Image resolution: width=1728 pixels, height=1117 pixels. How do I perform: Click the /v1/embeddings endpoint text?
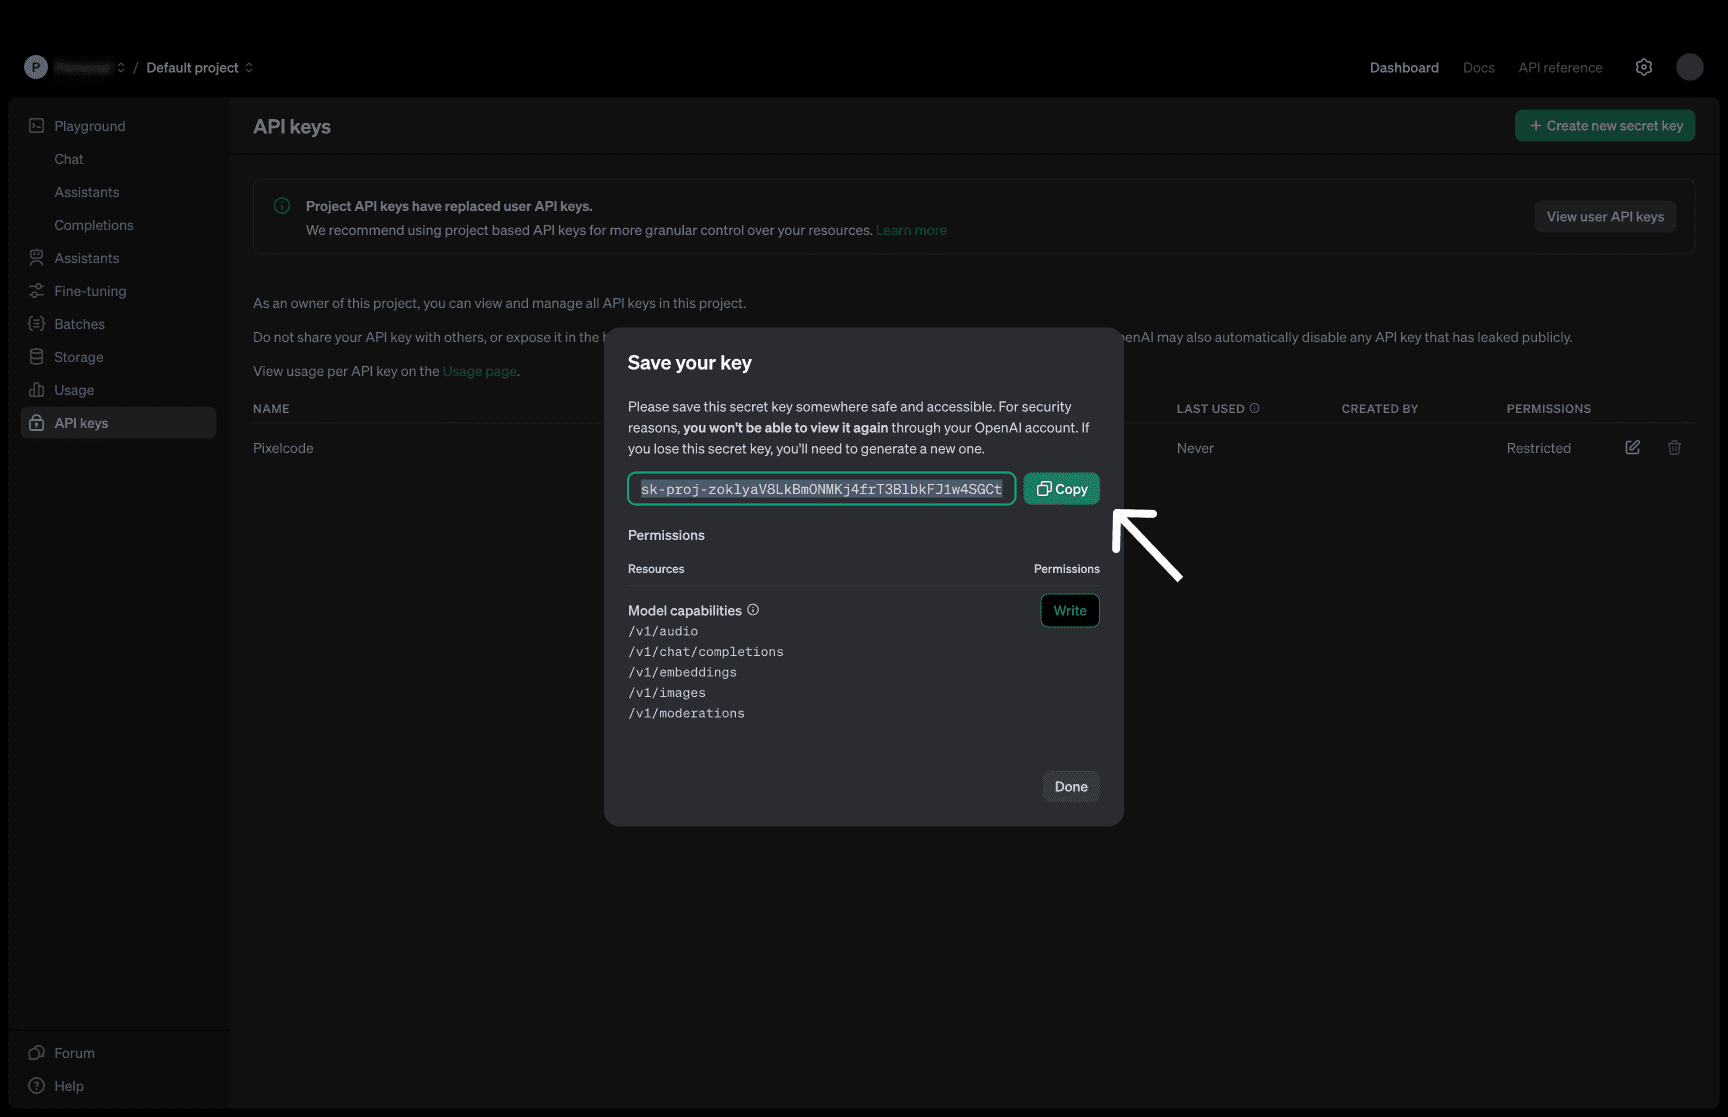click(682, 672)
